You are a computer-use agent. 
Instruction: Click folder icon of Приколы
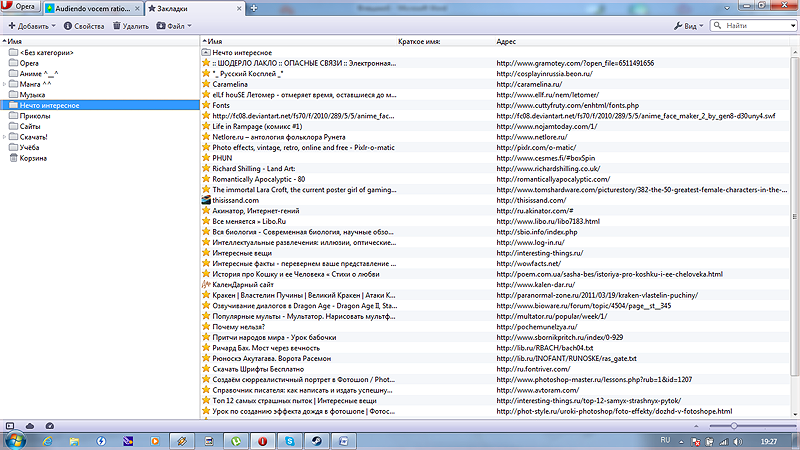pos(13,116)
